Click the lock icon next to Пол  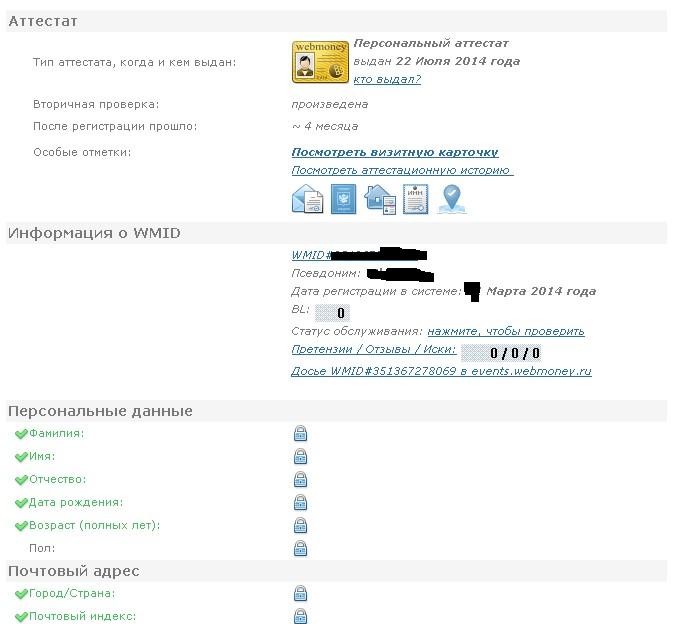tap(300, 548)
